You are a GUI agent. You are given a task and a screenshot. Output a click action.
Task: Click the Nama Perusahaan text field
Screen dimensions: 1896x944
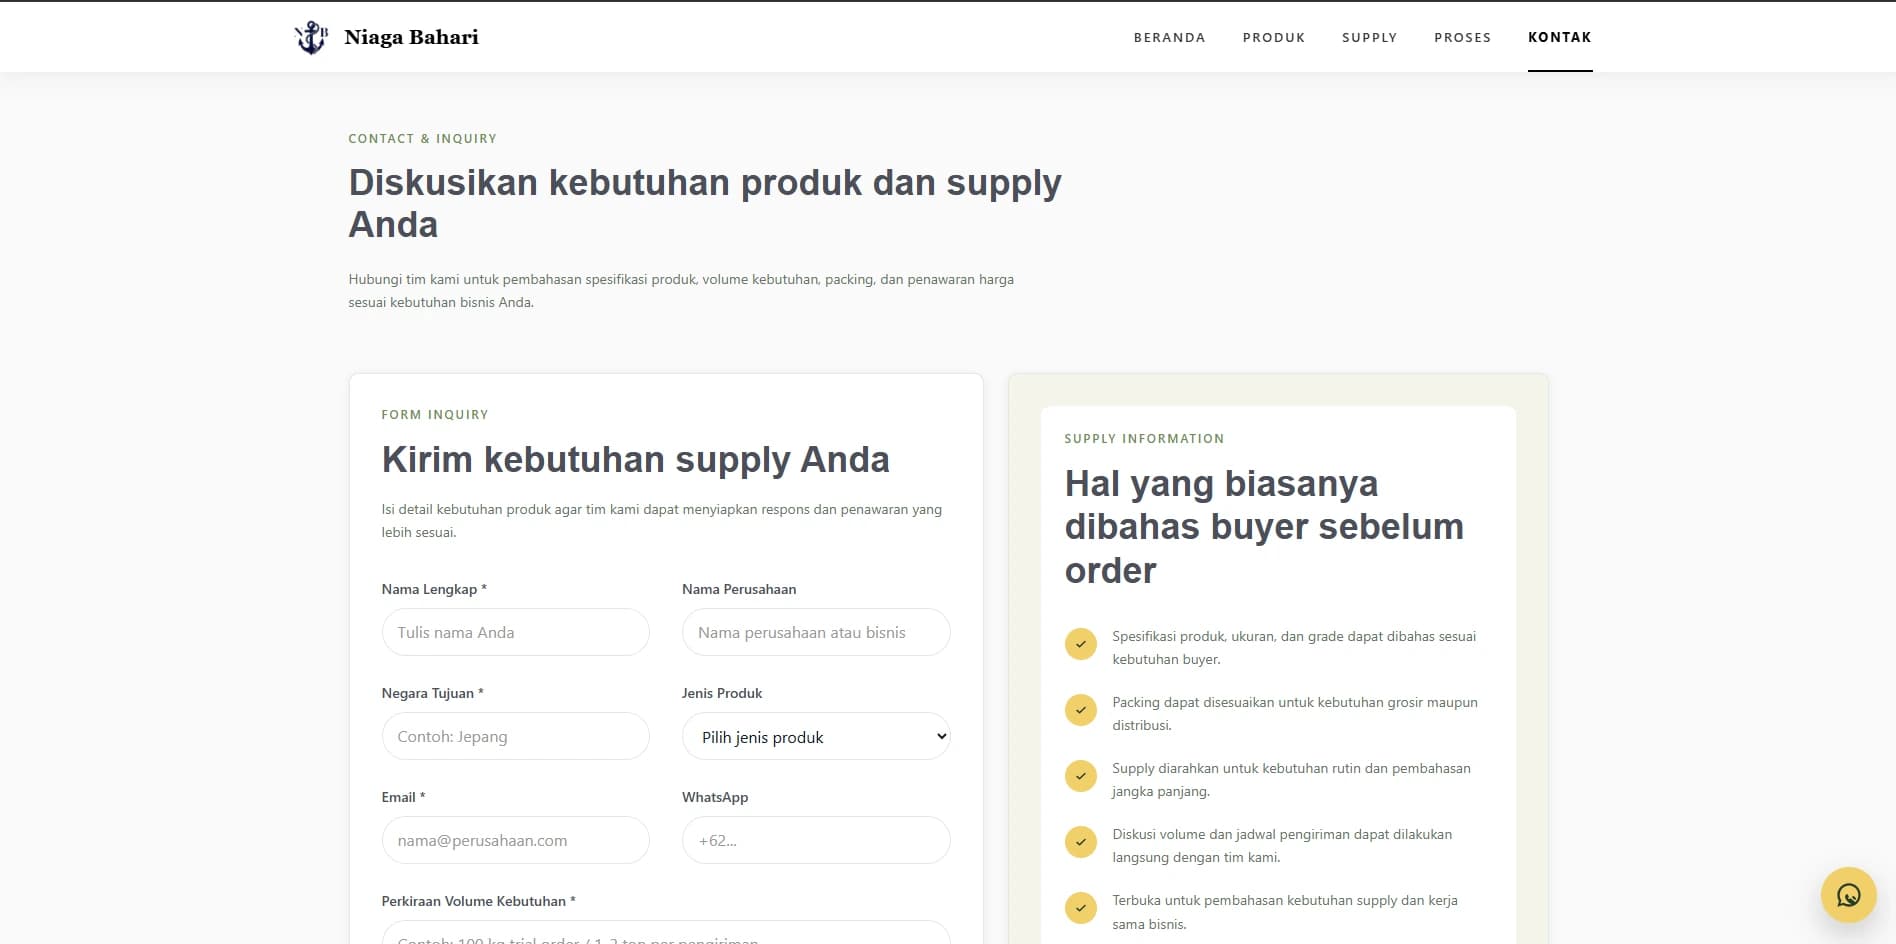816,632
